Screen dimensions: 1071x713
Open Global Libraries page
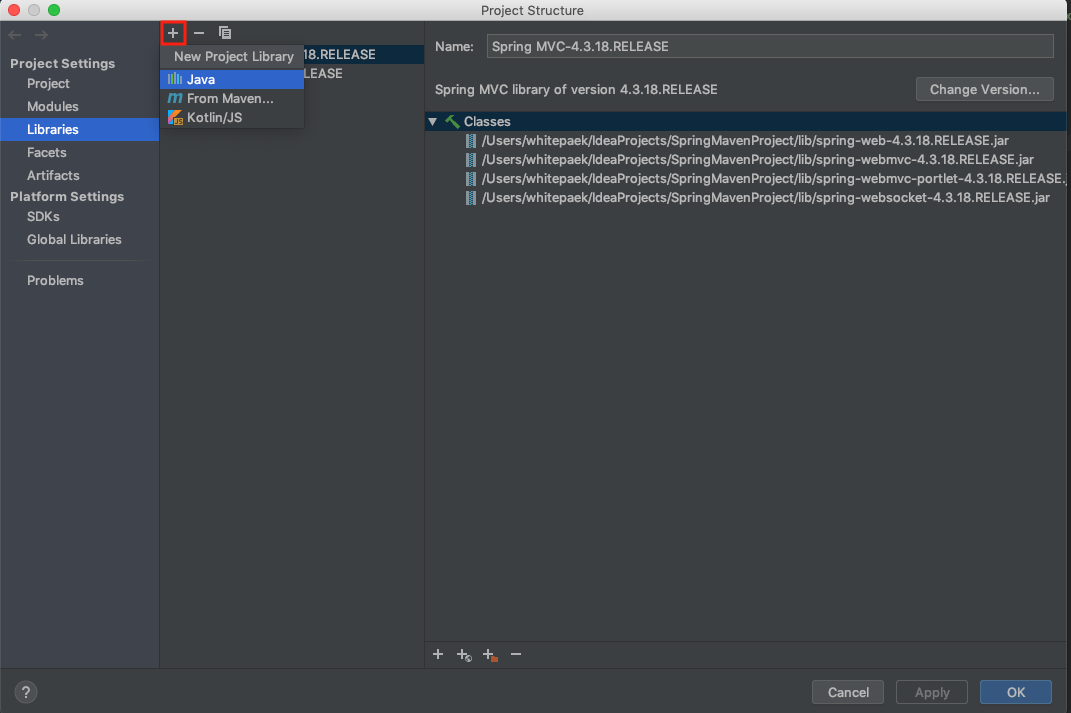coord(74,240)
